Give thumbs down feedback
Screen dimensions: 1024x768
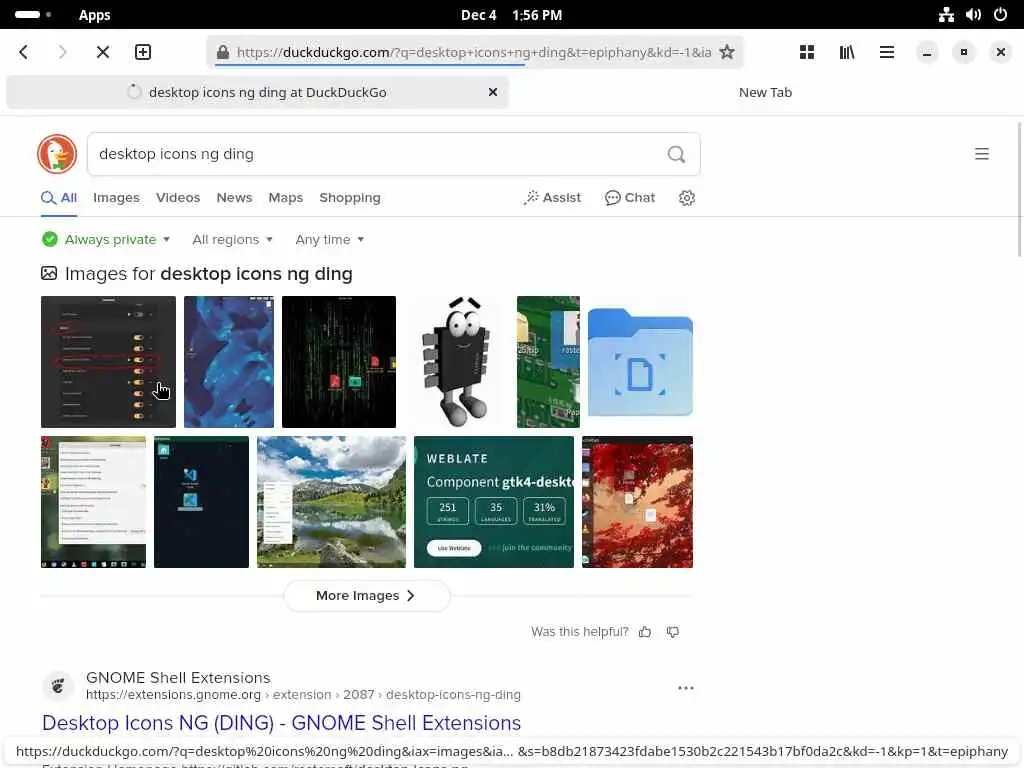(673, 632)
